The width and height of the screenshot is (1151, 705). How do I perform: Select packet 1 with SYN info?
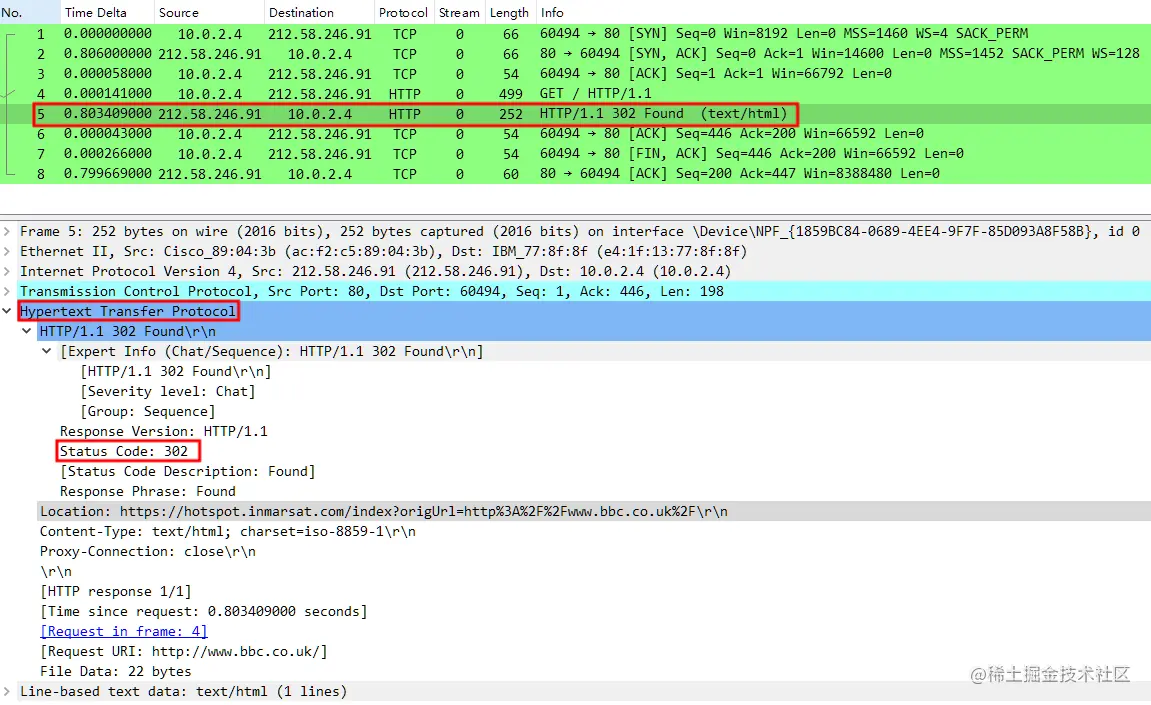coord(576,34)
